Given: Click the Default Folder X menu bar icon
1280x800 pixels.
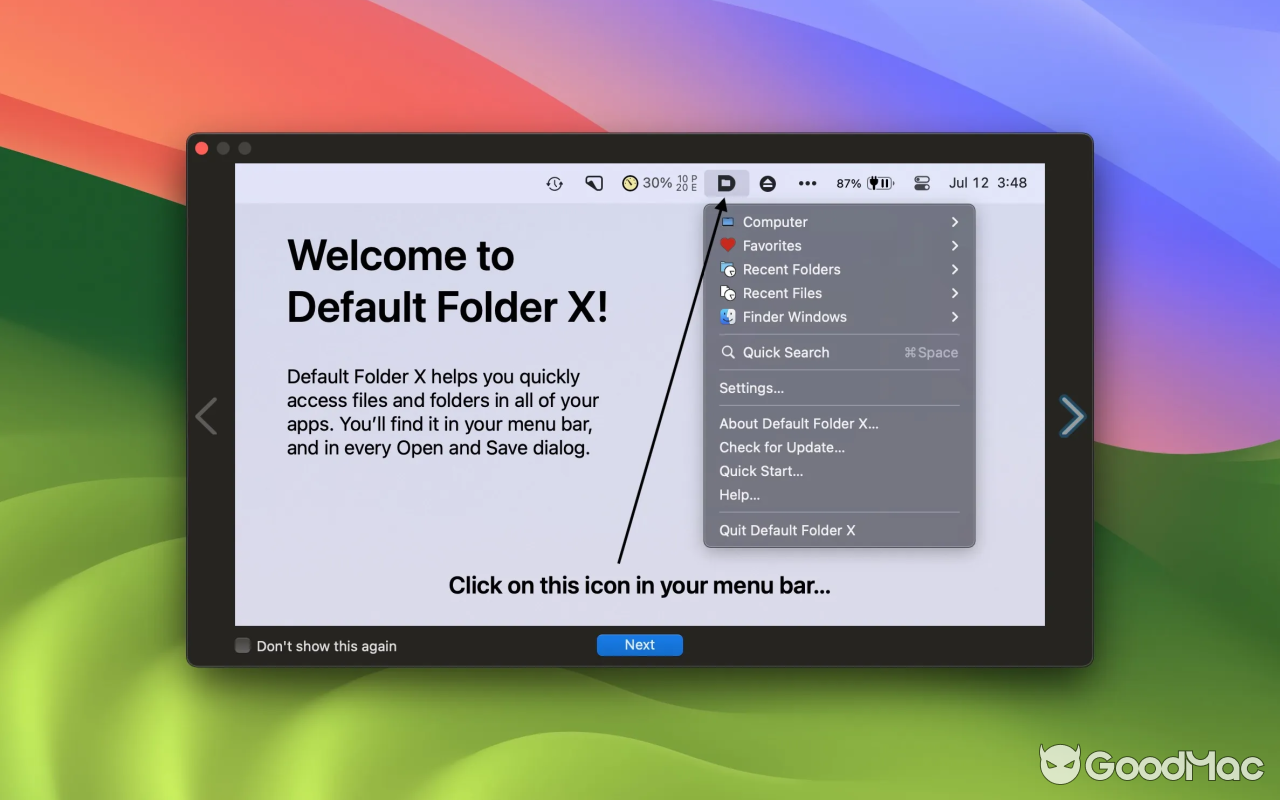Looking at the screenshot, I should [x=726, y=183].
